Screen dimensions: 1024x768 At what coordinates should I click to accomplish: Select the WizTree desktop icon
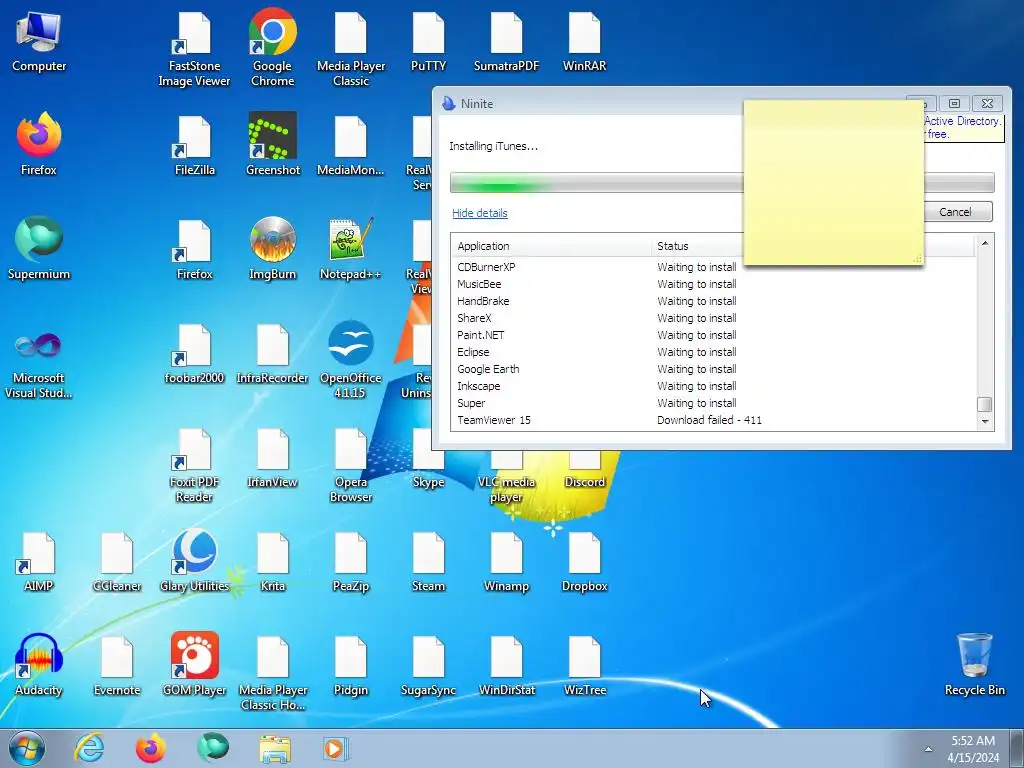tap(584, 666)
